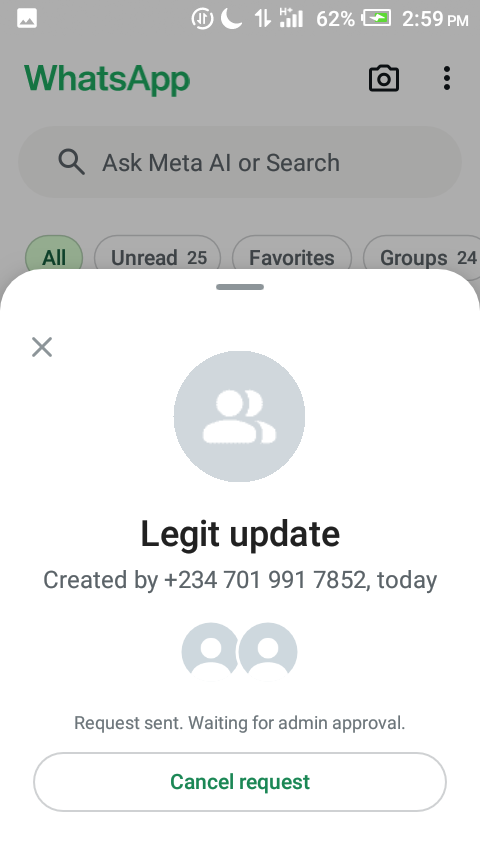Viewport: 480px width, 854px height.
Task: Tap the second member avatar icon
Action: (268, 651)
